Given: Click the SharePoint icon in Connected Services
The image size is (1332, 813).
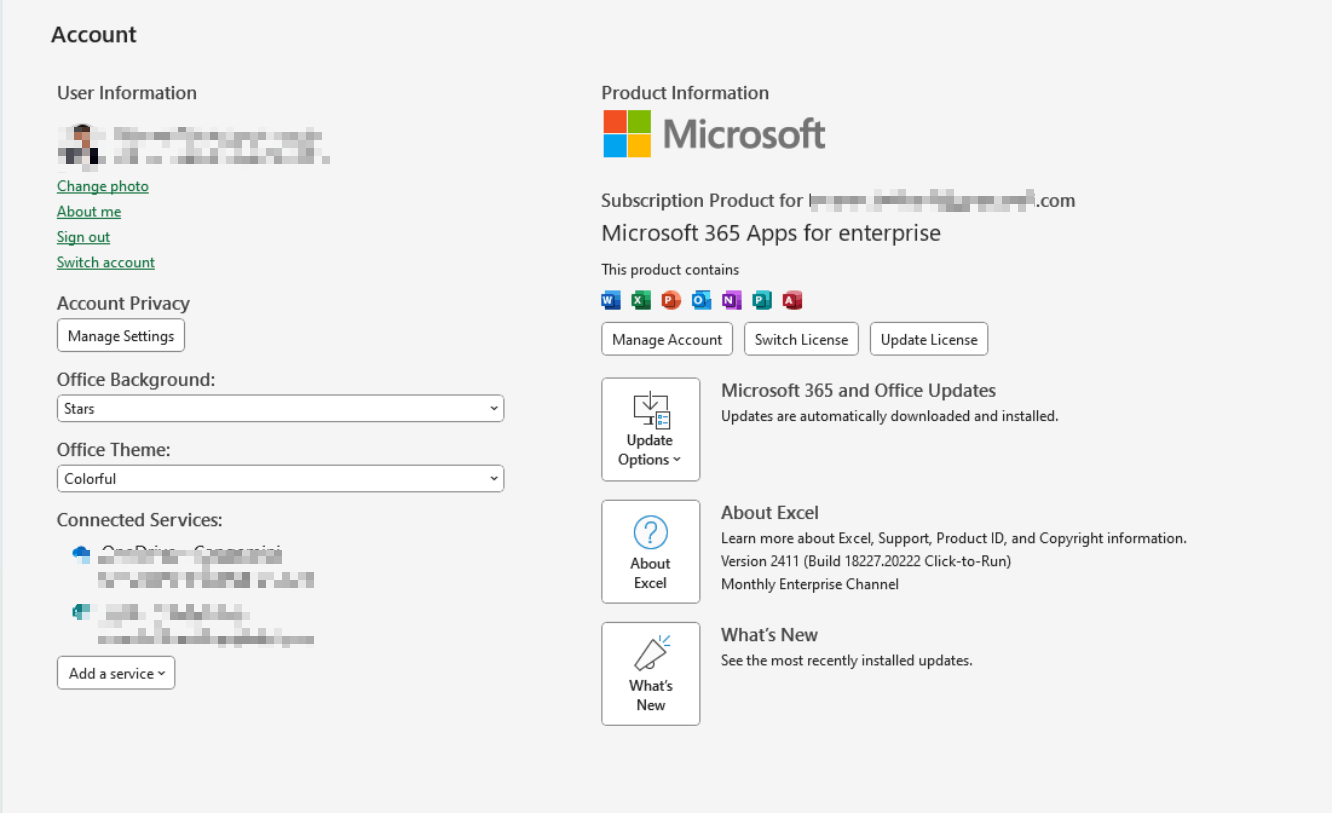Looking at the screenshot, I should (81, 612).
